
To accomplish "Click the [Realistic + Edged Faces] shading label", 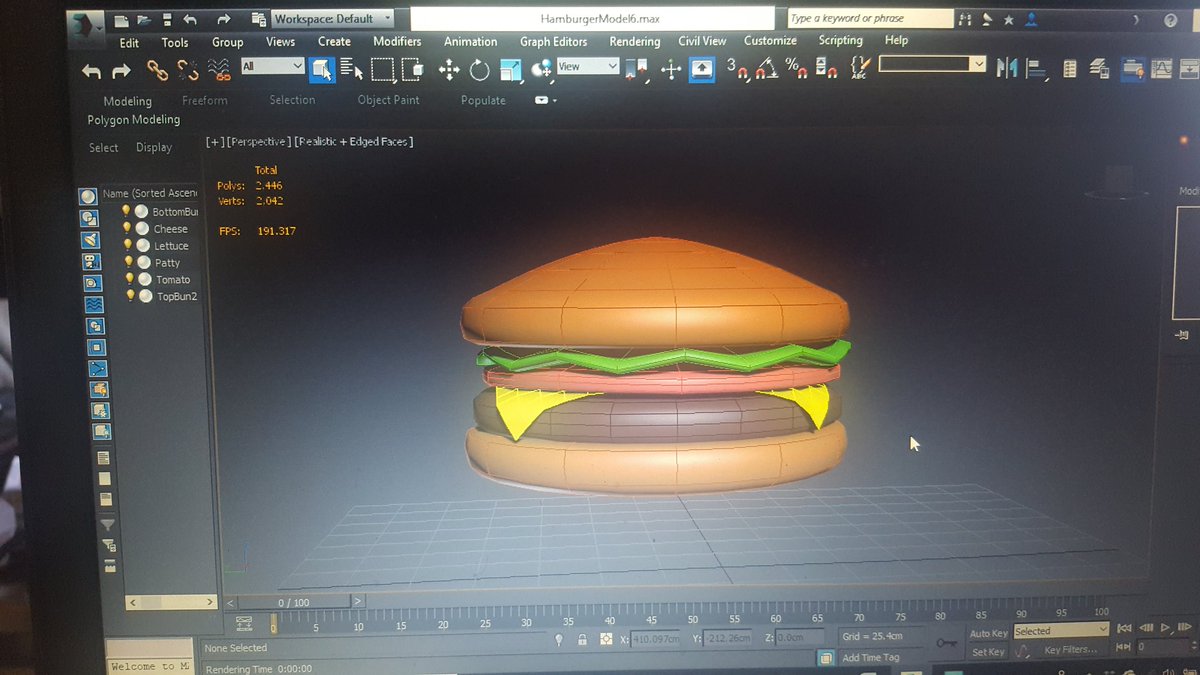I will [354, 142].
